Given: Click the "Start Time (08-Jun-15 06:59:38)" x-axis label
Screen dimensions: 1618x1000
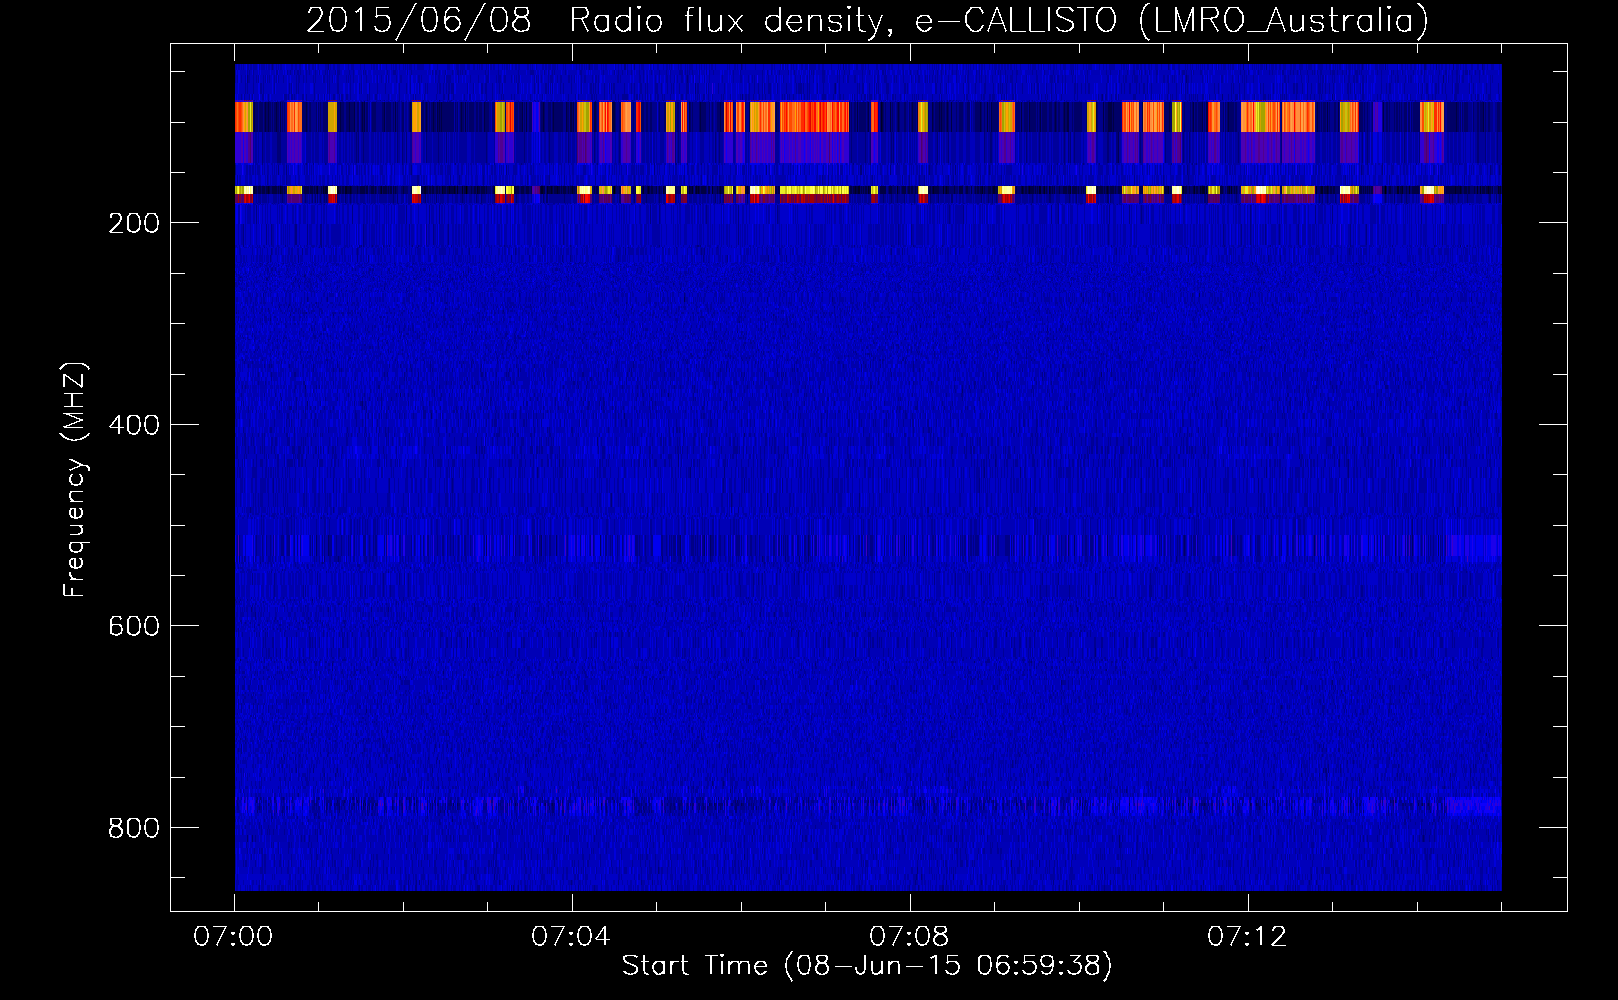Looking at the screenshot, I should (x=867, y=966).
